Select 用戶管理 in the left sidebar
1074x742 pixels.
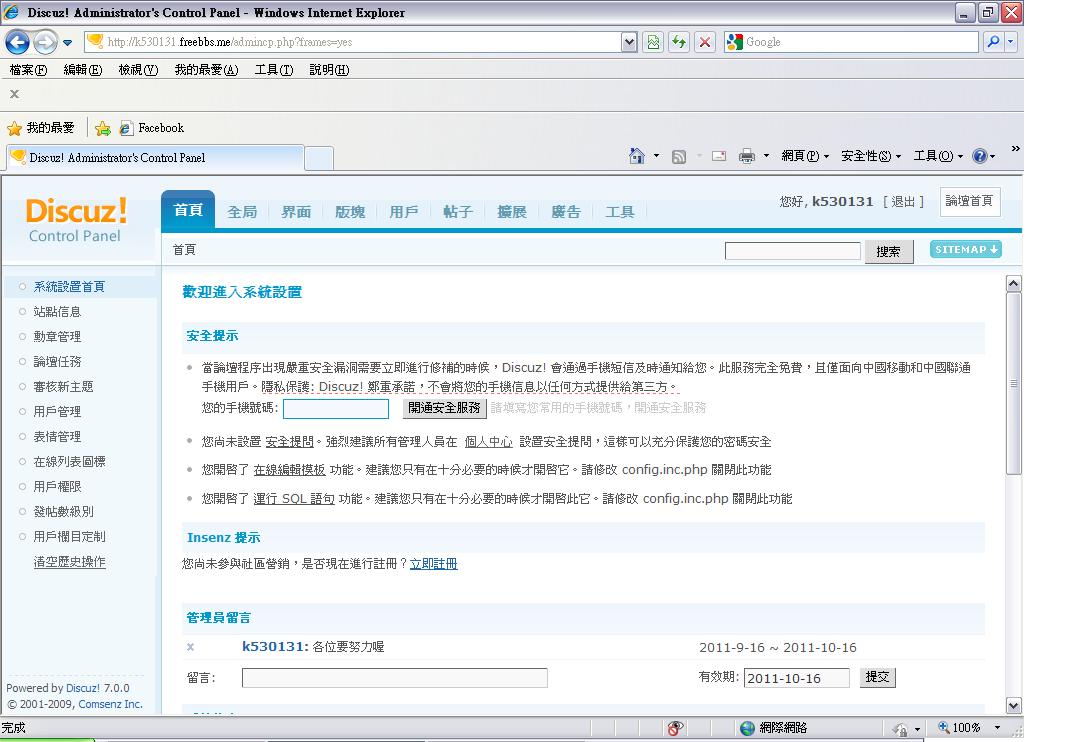pos(57,411)
